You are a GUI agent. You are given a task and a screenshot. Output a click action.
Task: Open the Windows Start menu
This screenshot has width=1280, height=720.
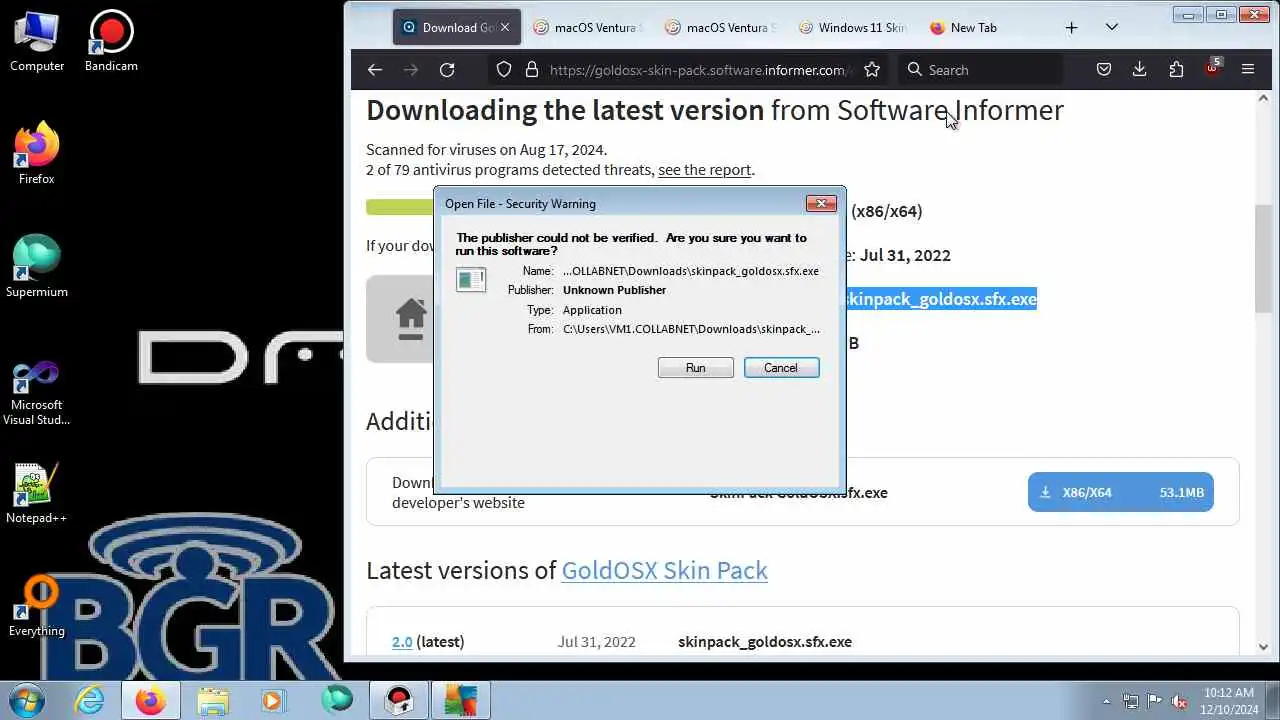click(x=26, y=699)
